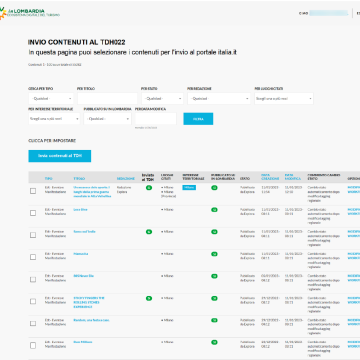Click green Pubblicato badge in second table row
Screen dimensions: 360x360
click(214, 210)
